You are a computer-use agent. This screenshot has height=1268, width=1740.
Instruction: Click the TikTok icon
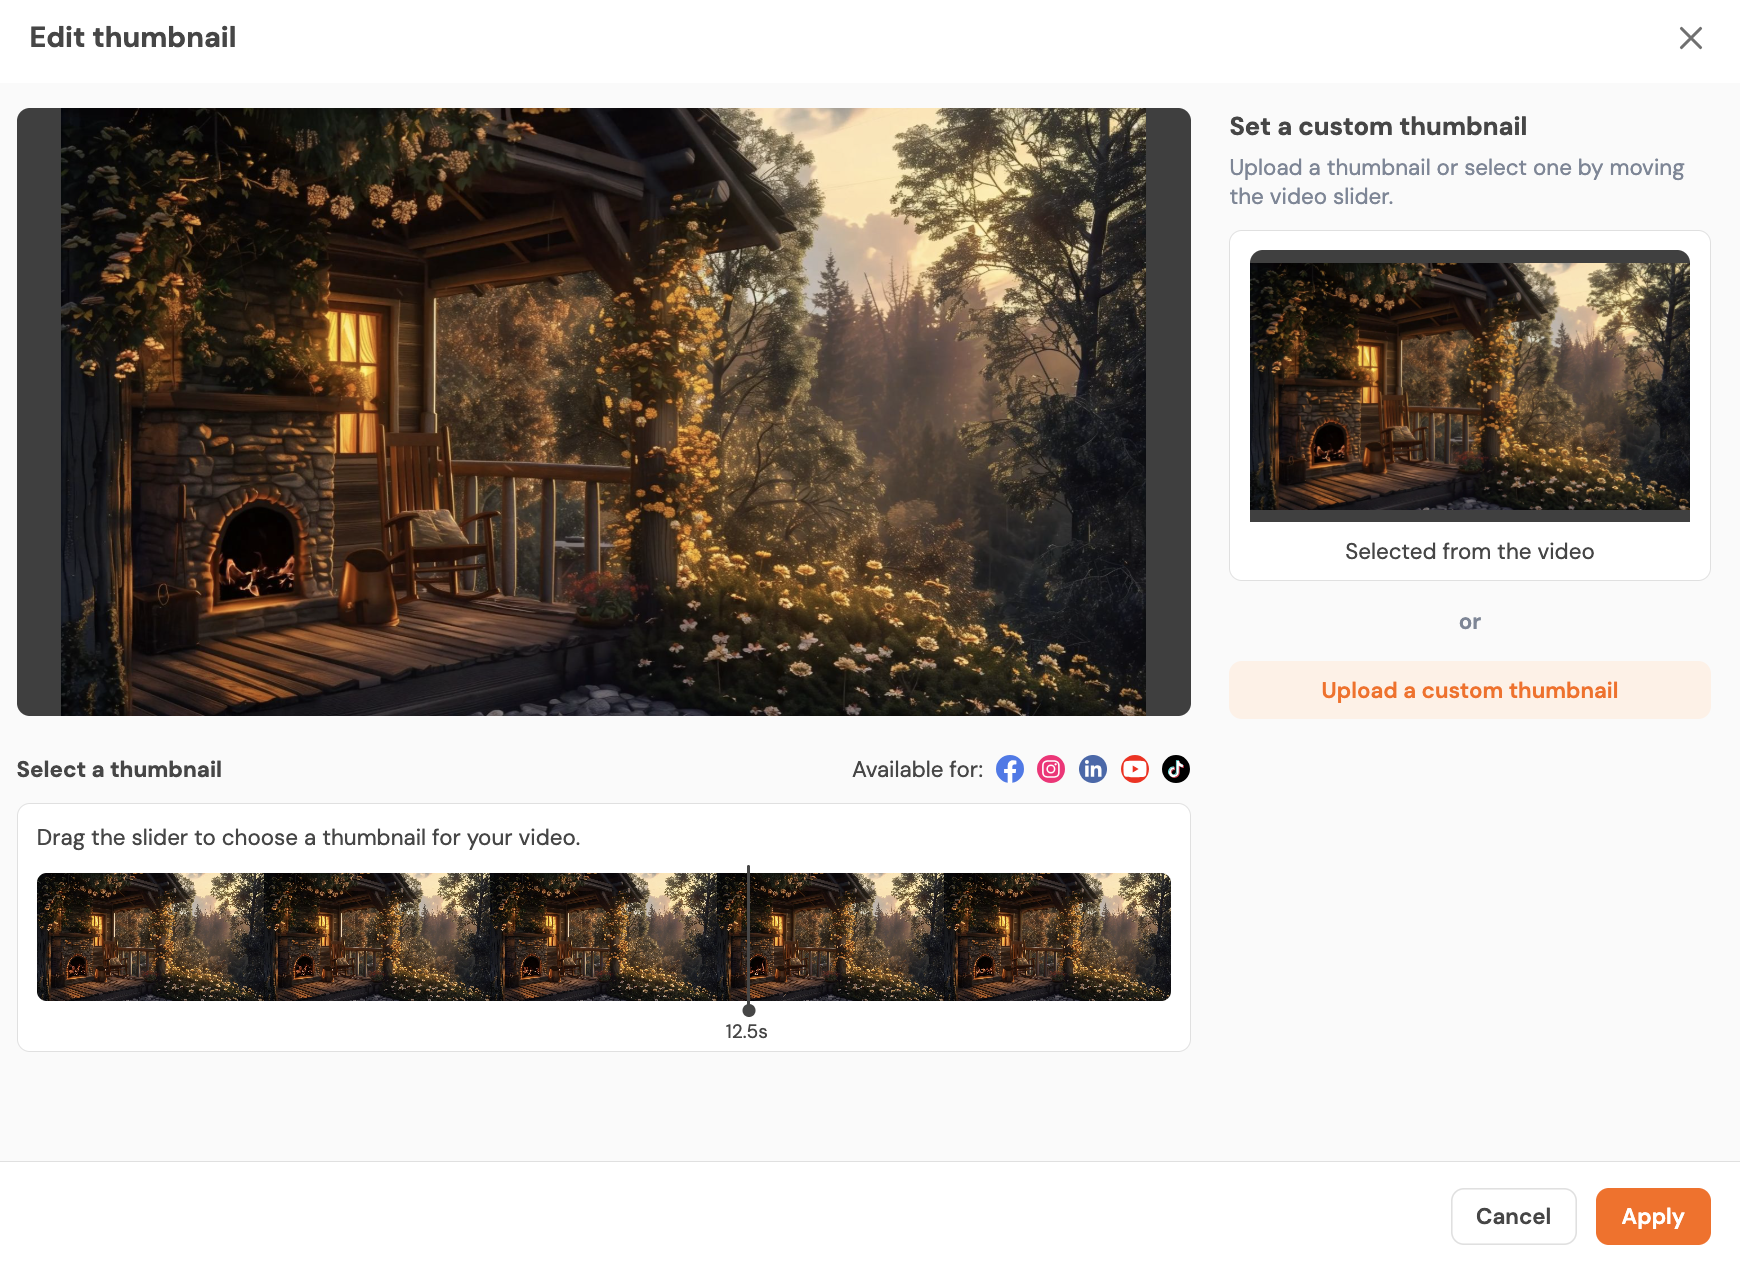[x=1176, y=769]
